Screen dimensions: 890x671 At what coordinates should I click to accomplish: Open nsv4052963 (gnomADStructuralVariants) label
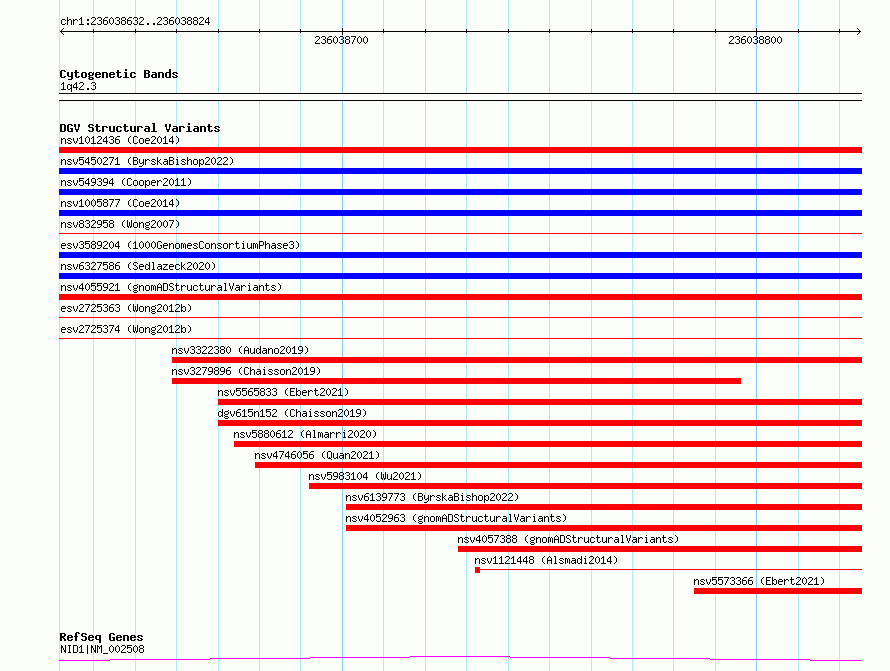pos(456,518)
